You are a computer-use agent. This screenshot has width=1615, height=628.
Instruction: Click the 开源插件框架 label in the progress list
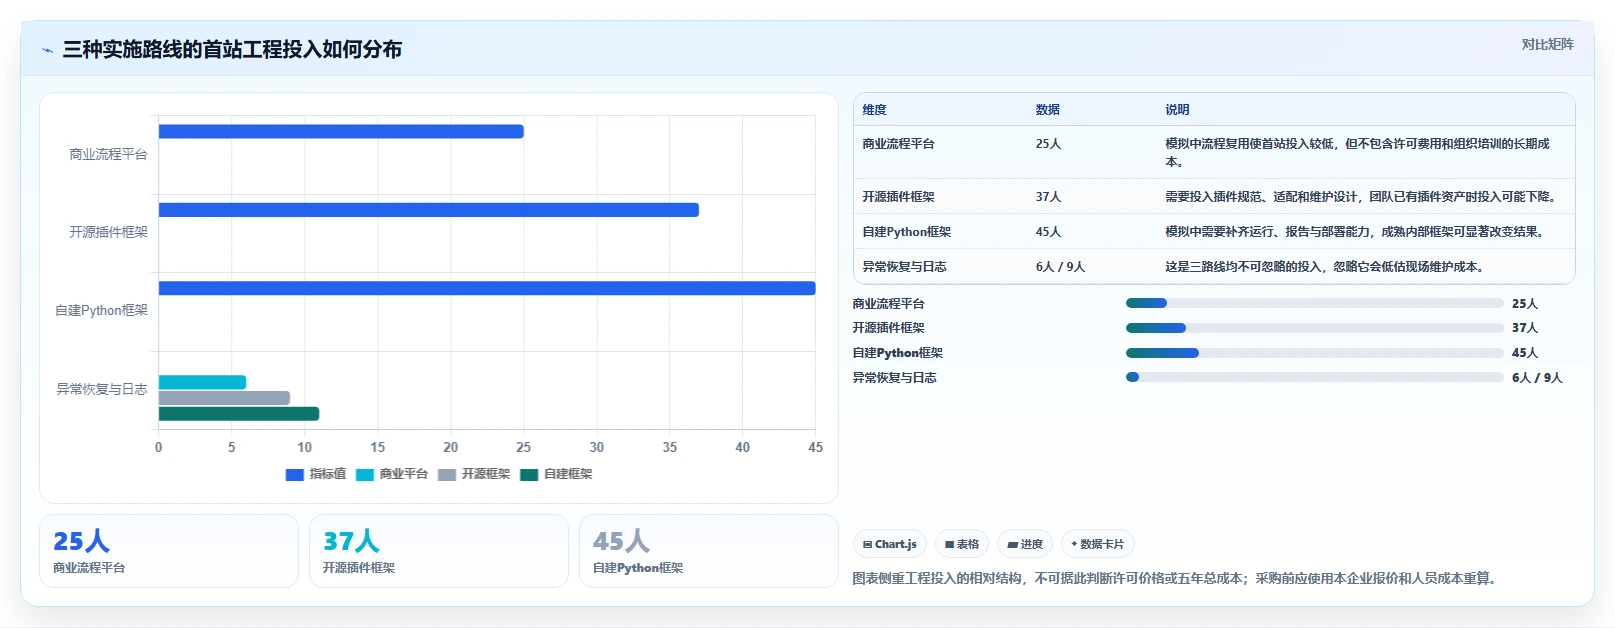(888, 328)
